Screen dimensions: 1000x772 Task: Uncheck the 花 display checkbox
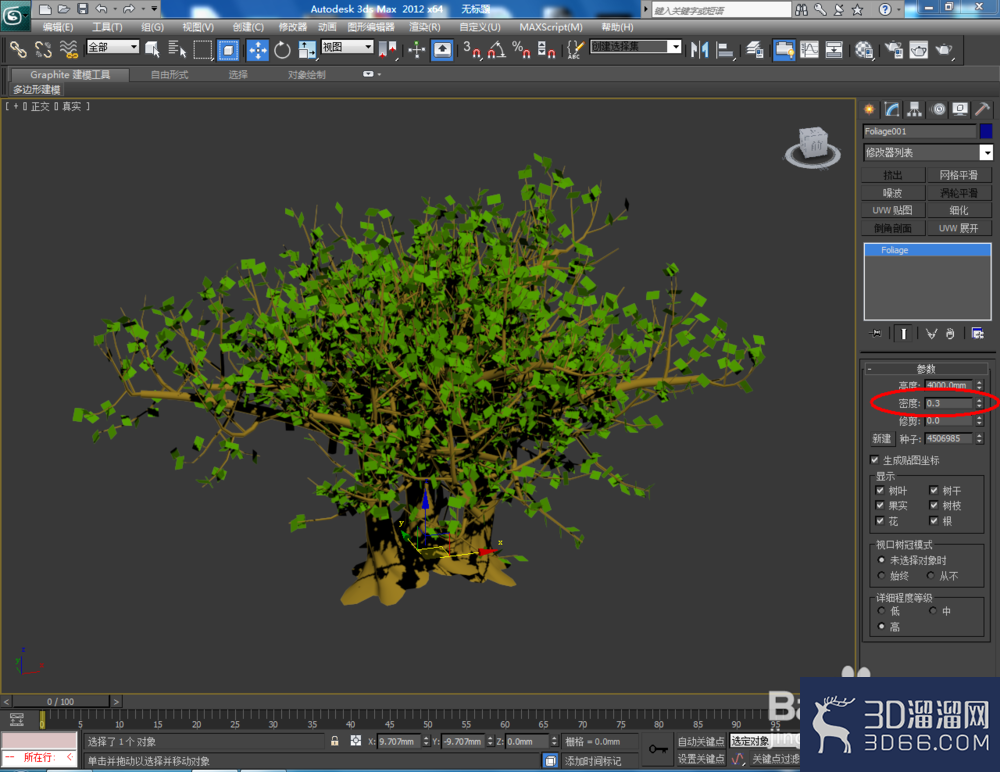coord(880,521)
